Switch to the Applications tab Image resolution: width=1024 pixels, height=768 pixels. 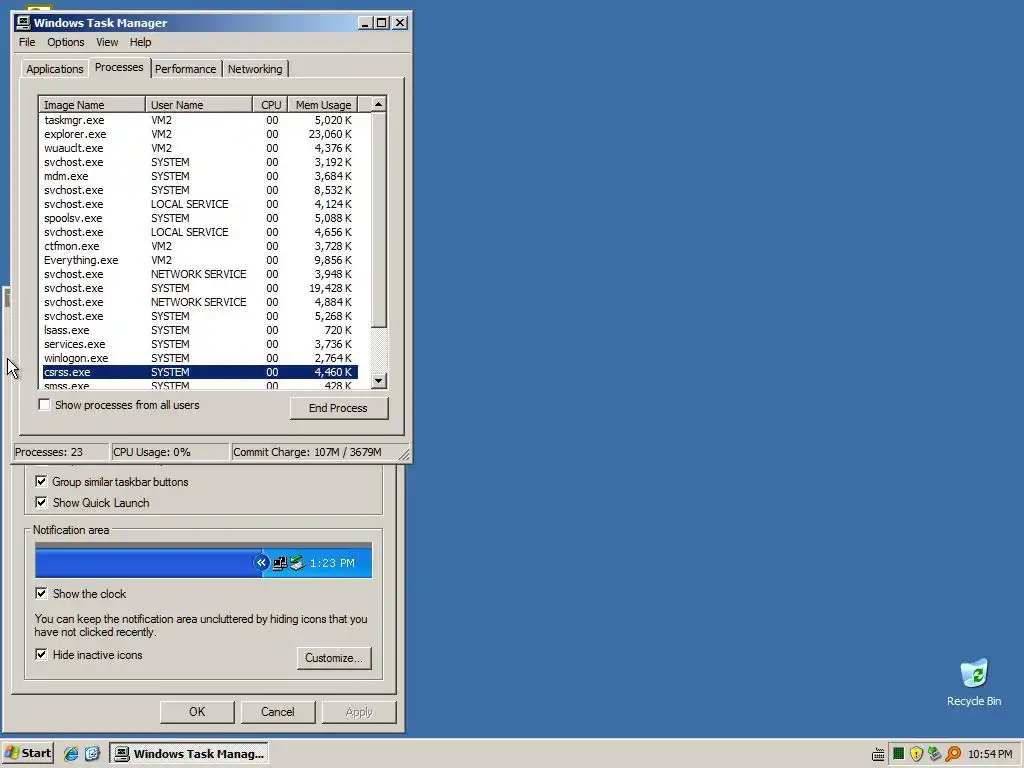54,69
